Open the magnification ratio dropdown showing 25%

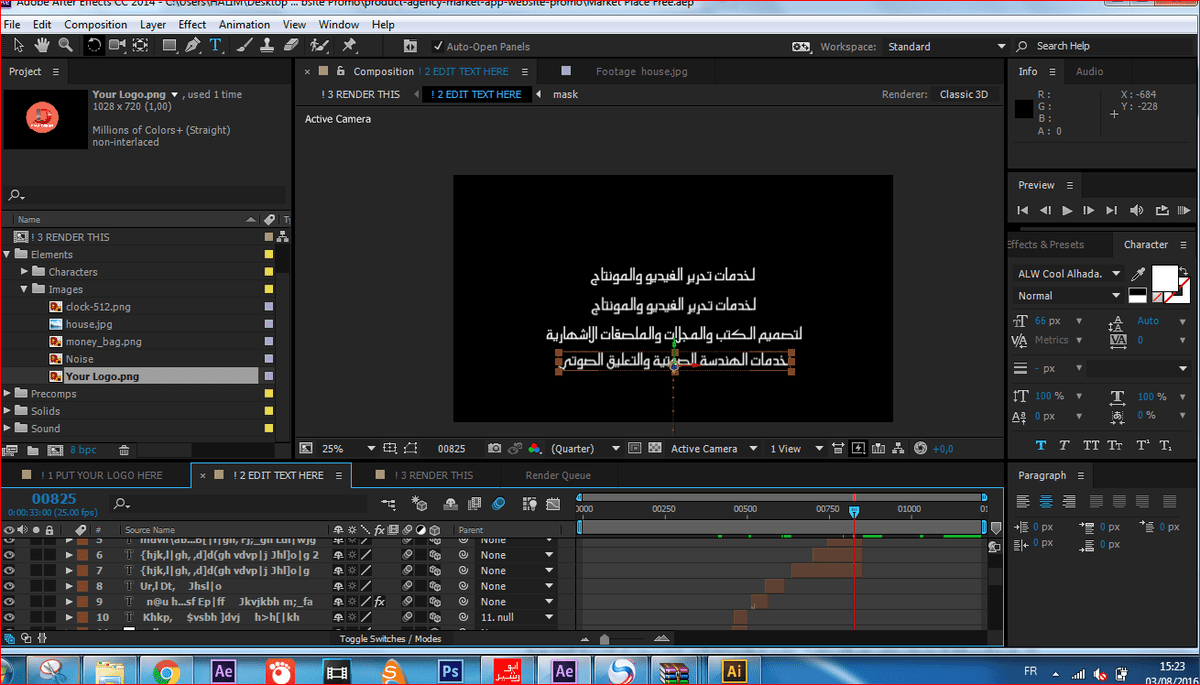pos(340,449)
